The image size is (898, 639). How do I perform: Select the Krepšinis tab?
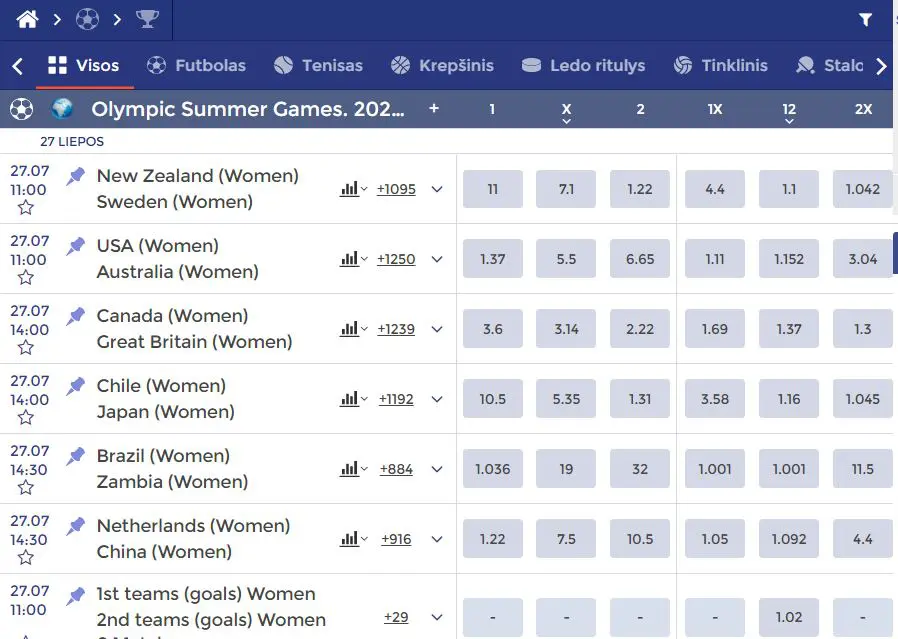pyautogui.click(x=442, y=66)
